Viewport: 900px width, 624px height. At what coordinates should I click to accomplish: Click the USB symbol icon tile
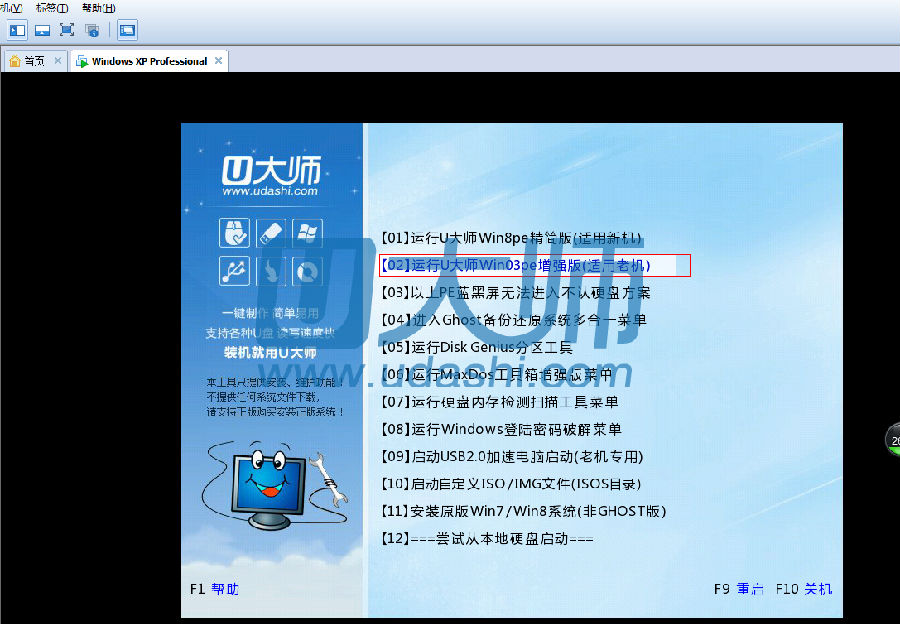235,270
